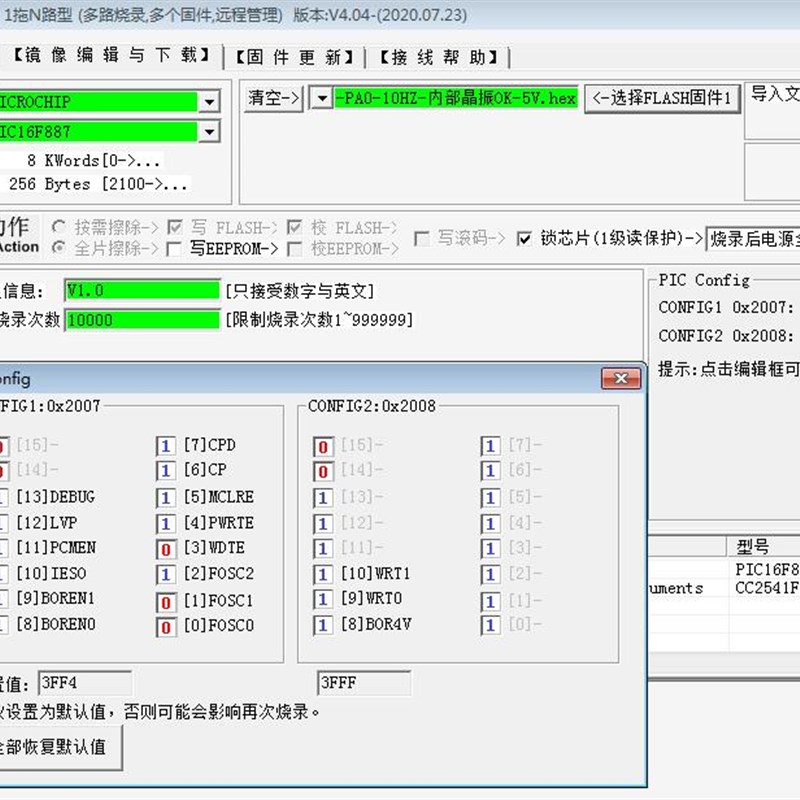This screenshot has height=800, width=800.
Task: Click the V1.0 version info field
Action: (x=142, y=290)
